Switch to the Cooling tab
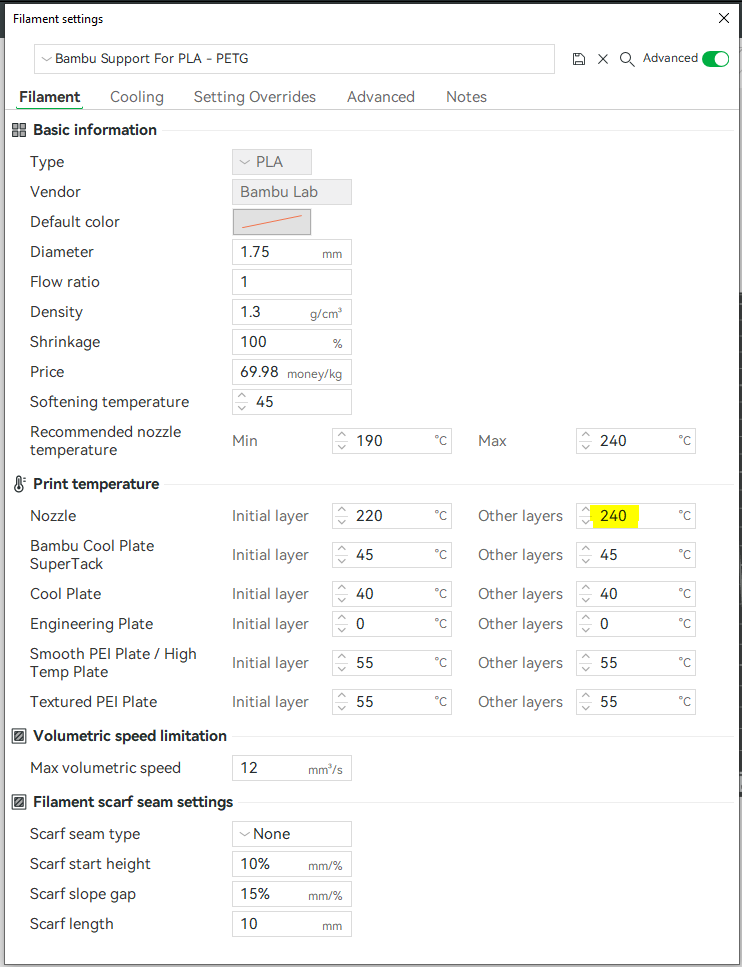Image resolution: width=742 pixels, height=967 pixels. pos(137,97)
